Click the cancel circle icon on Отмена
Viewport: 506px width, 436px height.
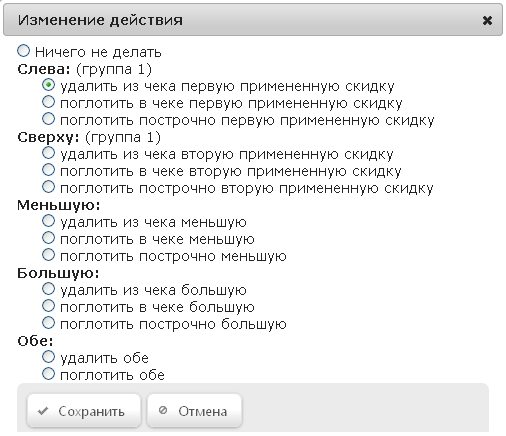click(163, 410)
